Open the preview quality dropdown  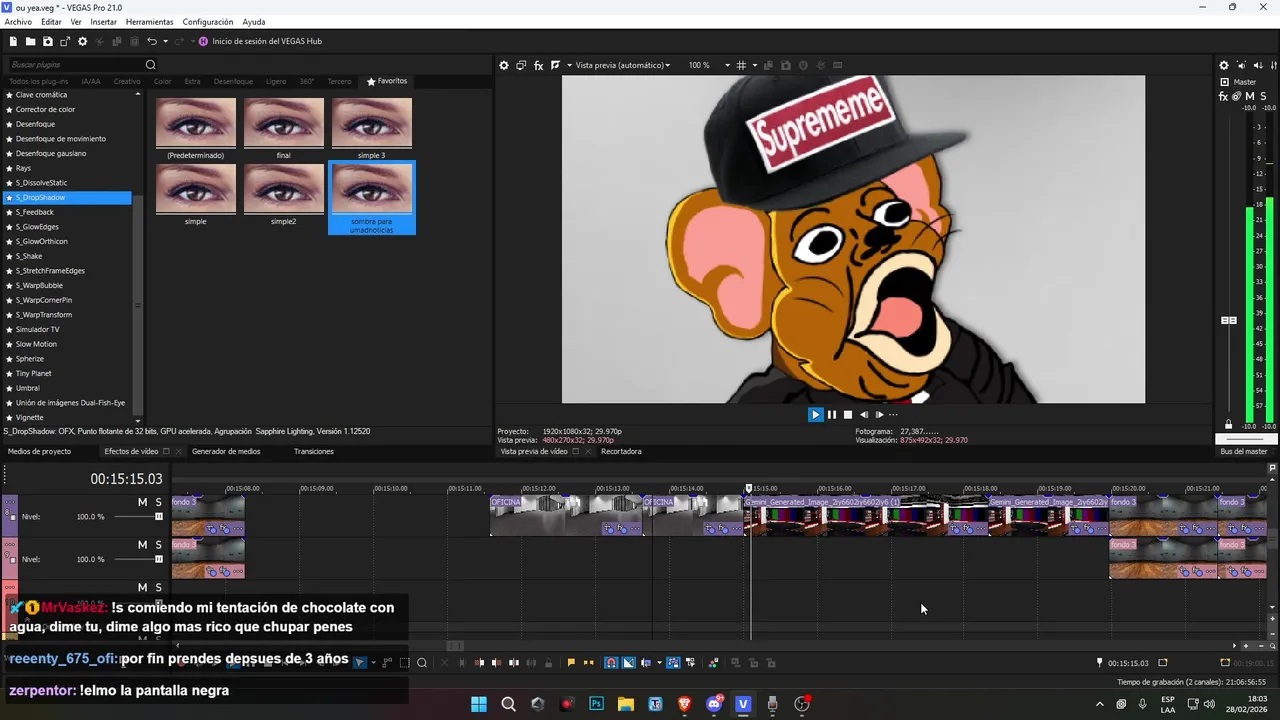(x=622, y=65)
